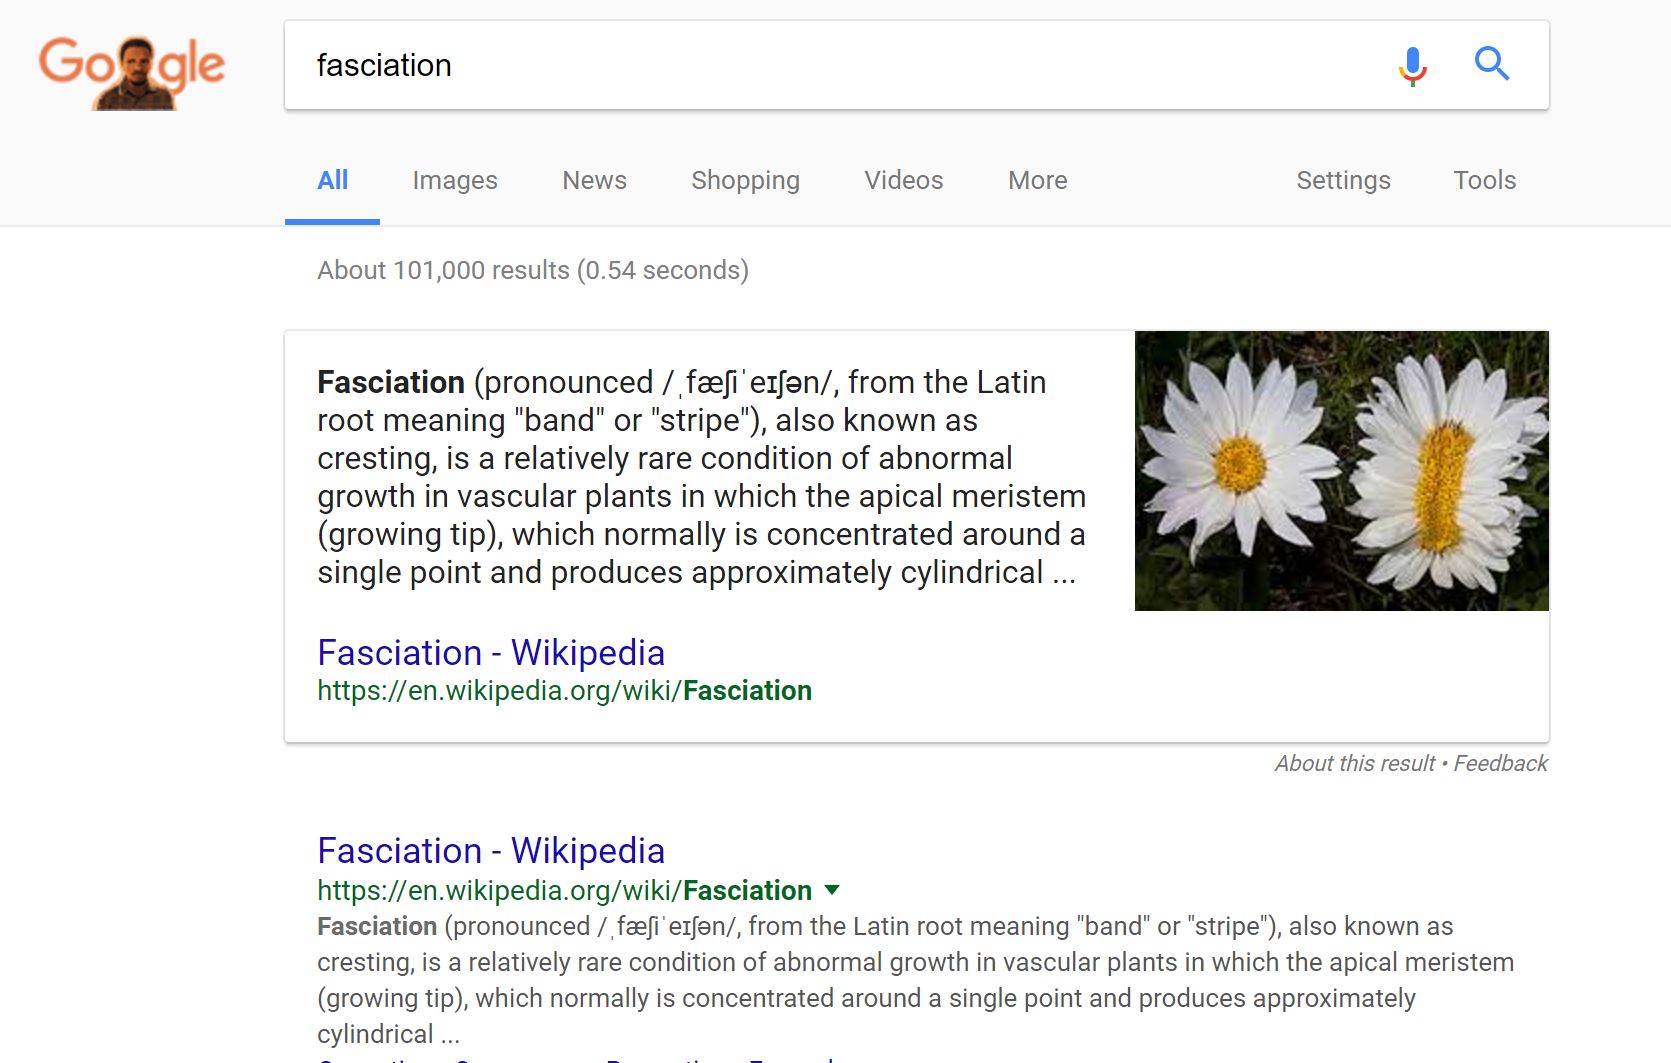Switch to the Images tab
Viewport: 1671px width, 1063px height.
click(454, 181)
